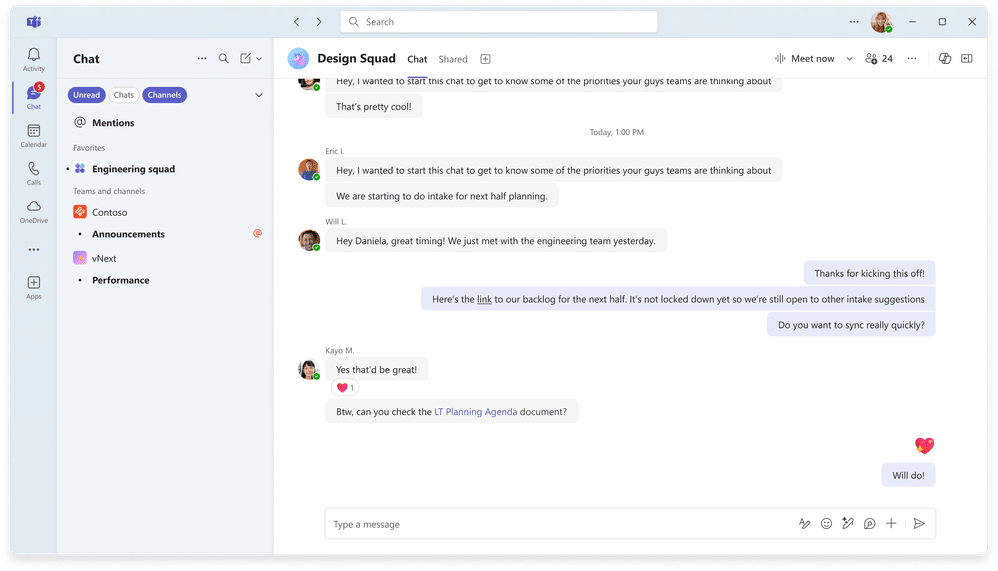The image size is (998, 571).
Task: Toggle the Chats filter pill
Action: (x=124, y=95)
